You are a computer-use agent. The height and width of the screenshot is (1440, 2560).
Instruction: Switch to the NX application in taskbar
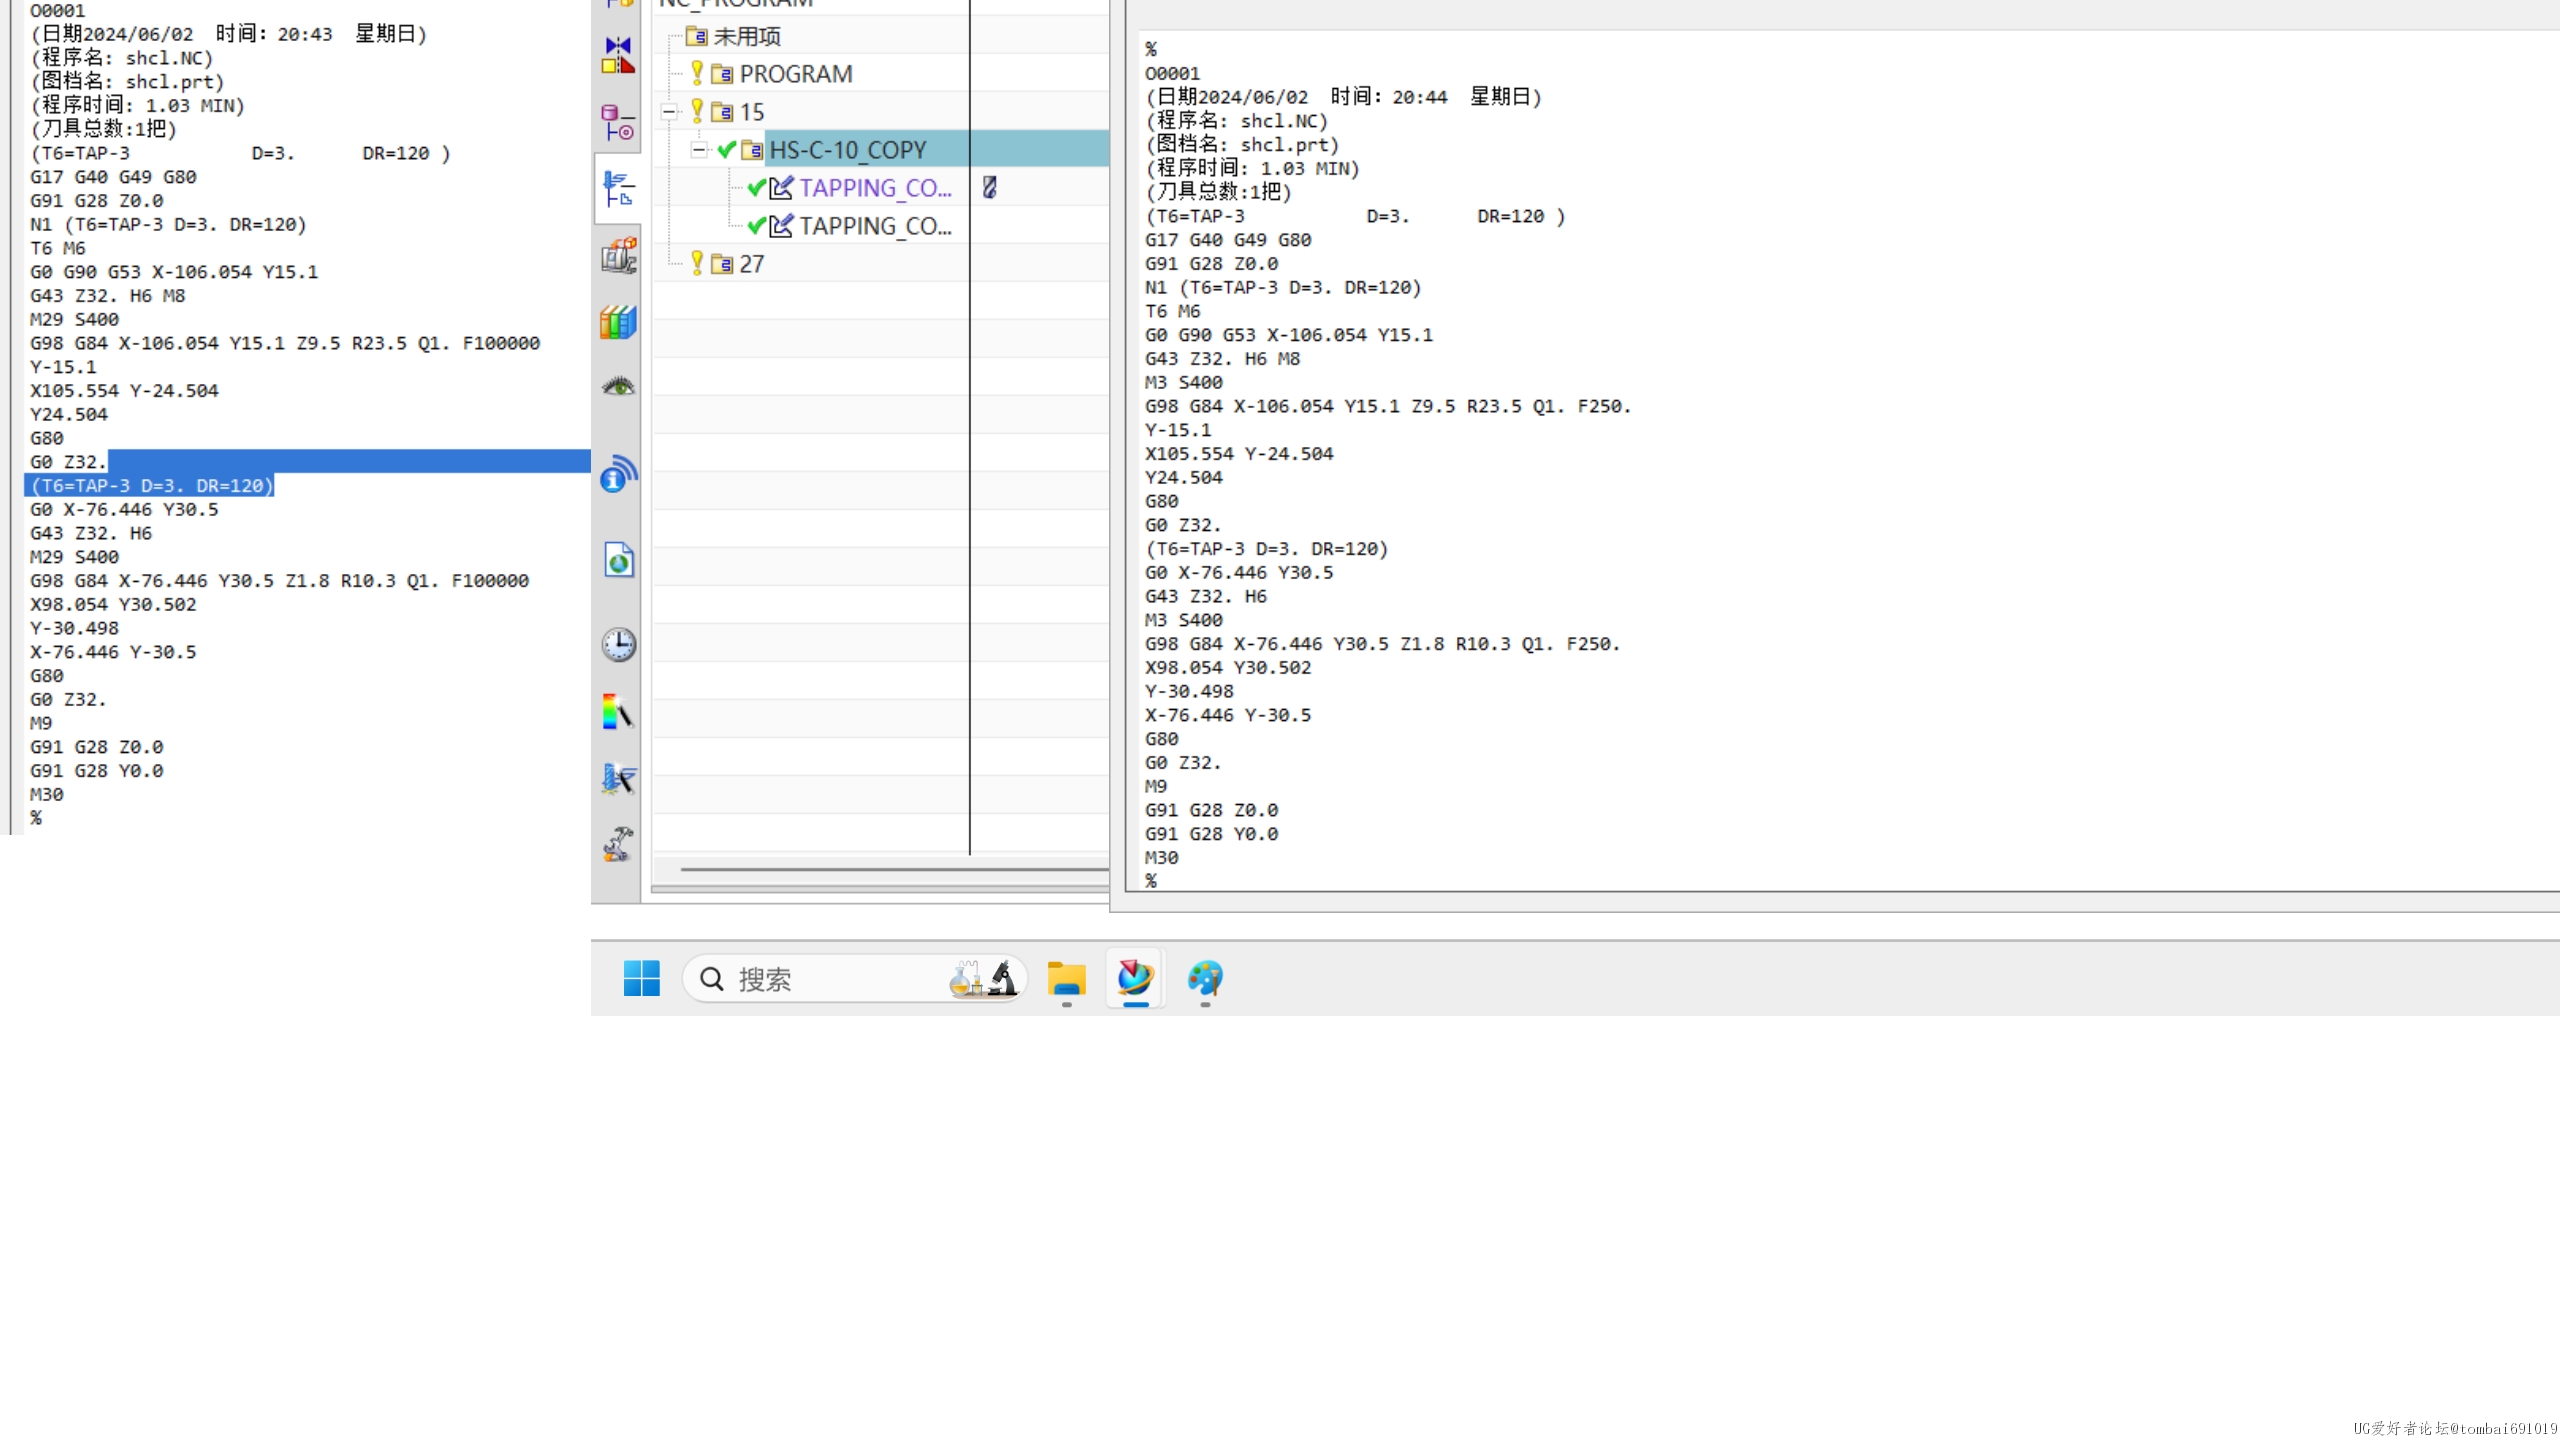[1135, 978]
